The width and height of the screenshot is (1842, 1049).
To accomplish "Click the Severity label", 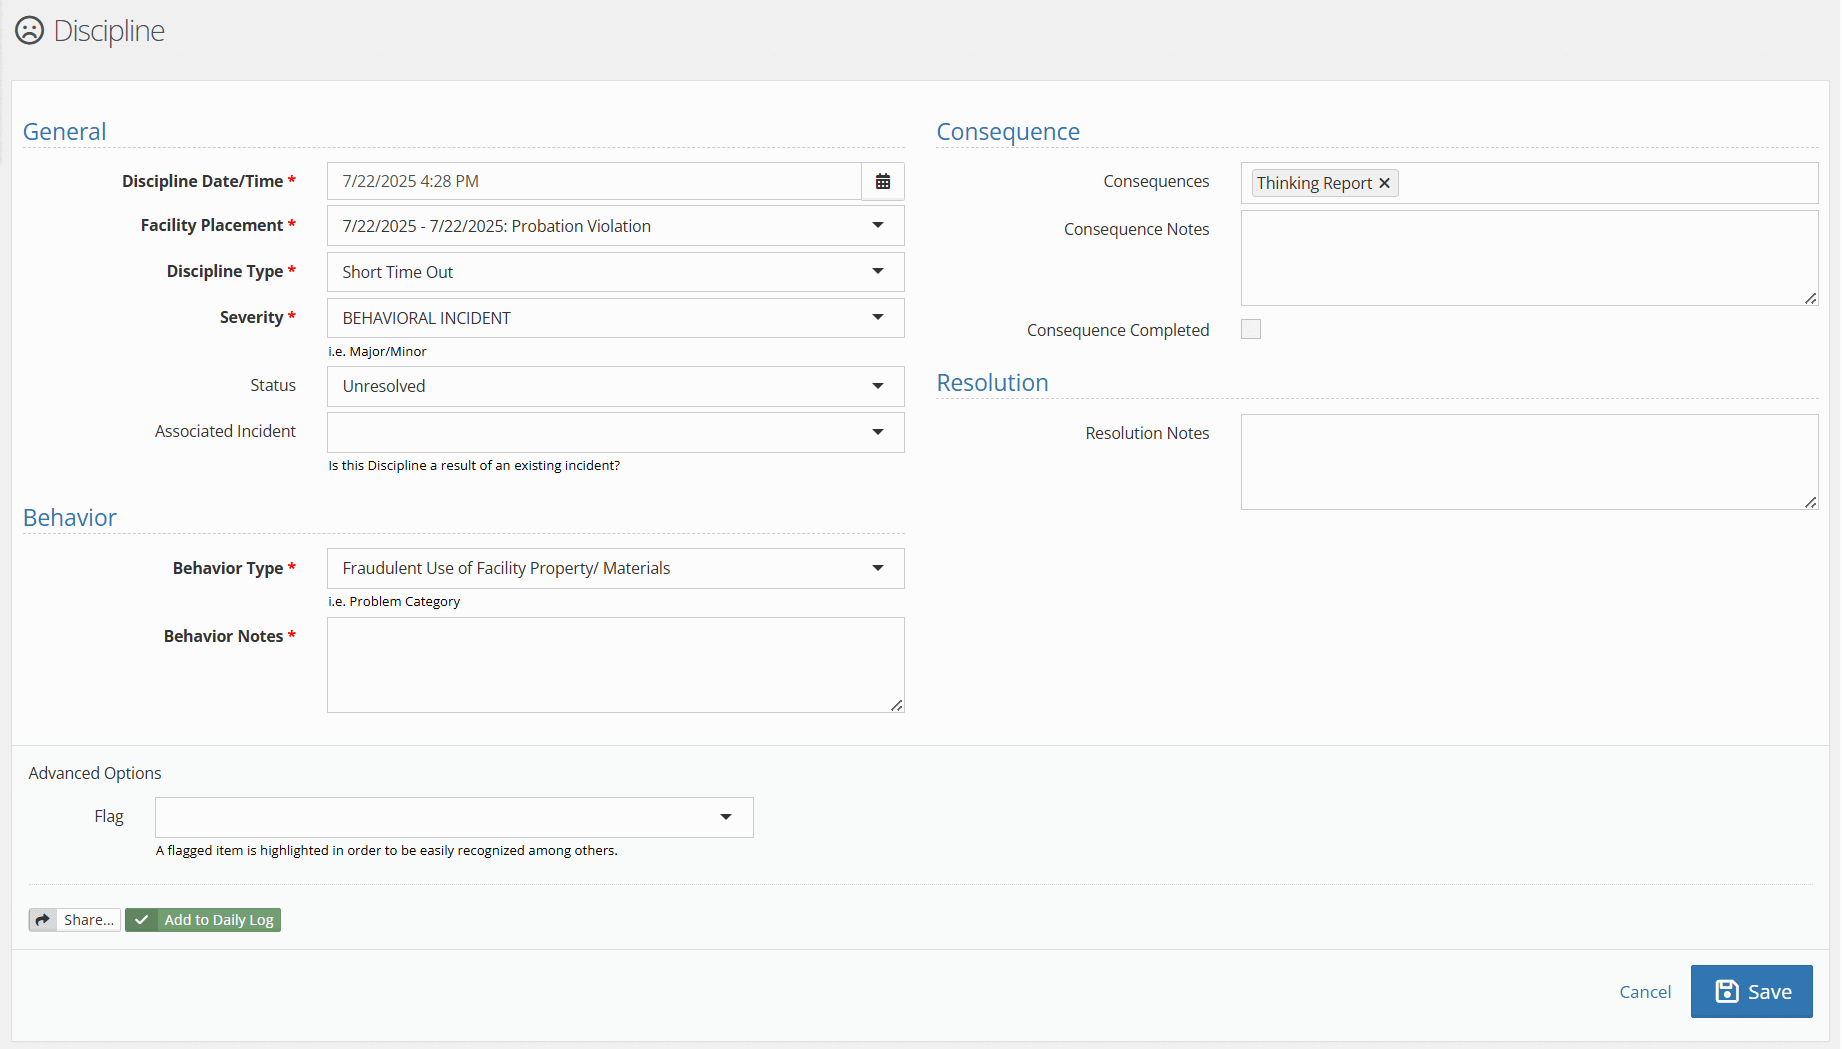I will click(251, 317).
